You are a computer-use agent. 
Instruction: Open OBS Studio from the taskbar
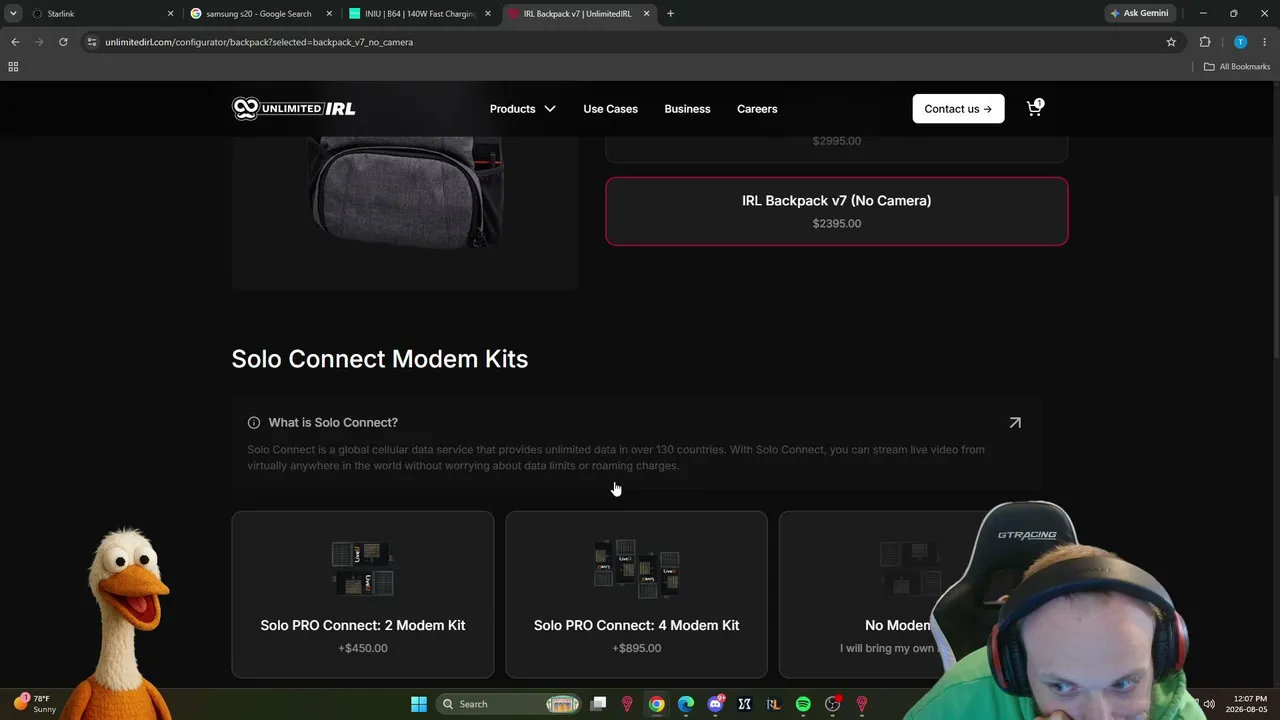pos(832,704)
